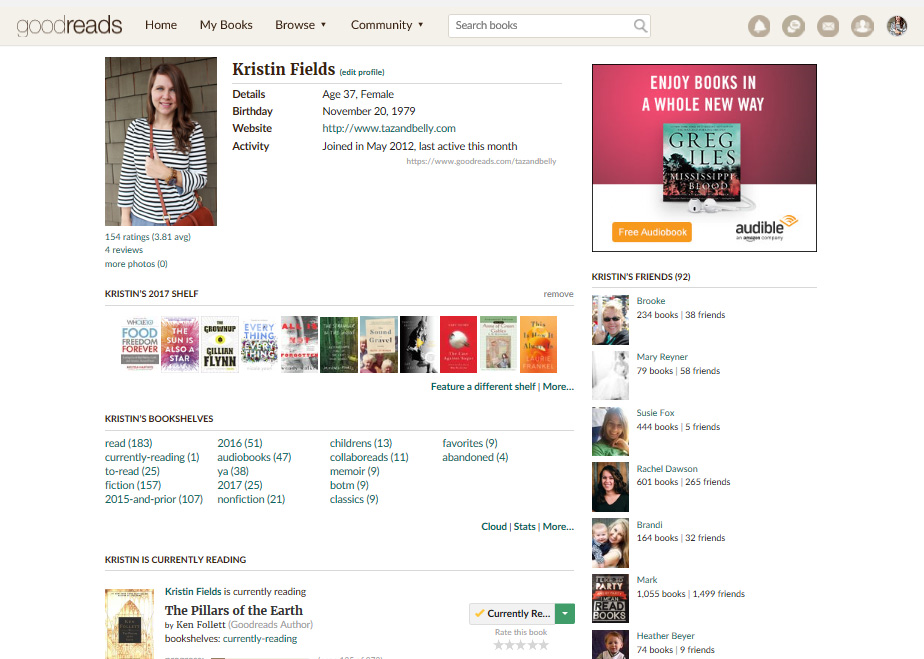The image size is (924, 659).
Task: Open The Pillars of the Earth cover
Action: pos(129,624)
